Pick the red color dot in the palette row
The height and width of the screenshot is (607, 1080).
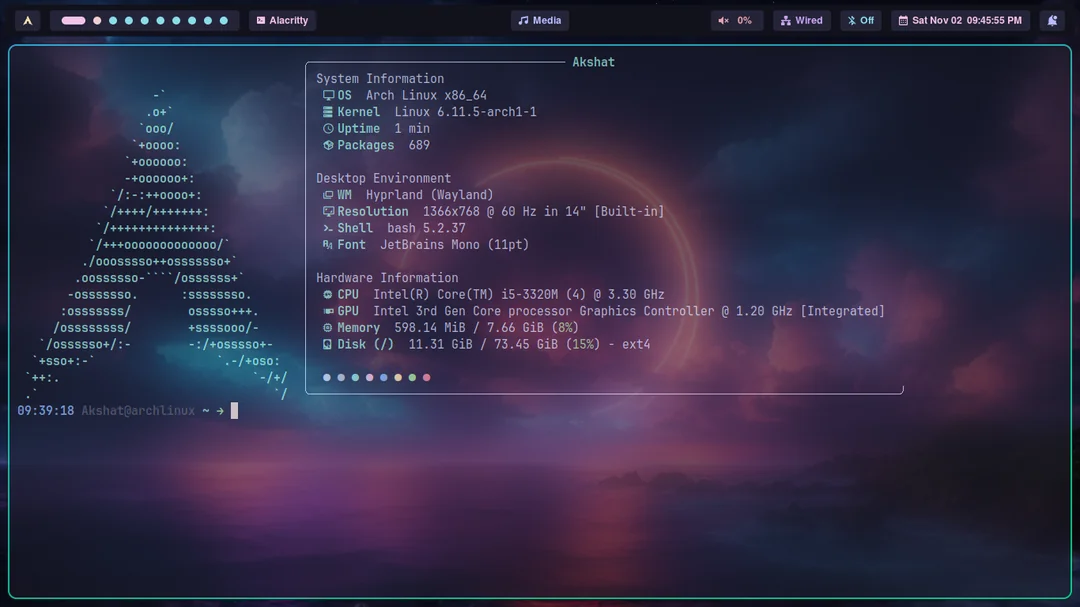[426, 378]
